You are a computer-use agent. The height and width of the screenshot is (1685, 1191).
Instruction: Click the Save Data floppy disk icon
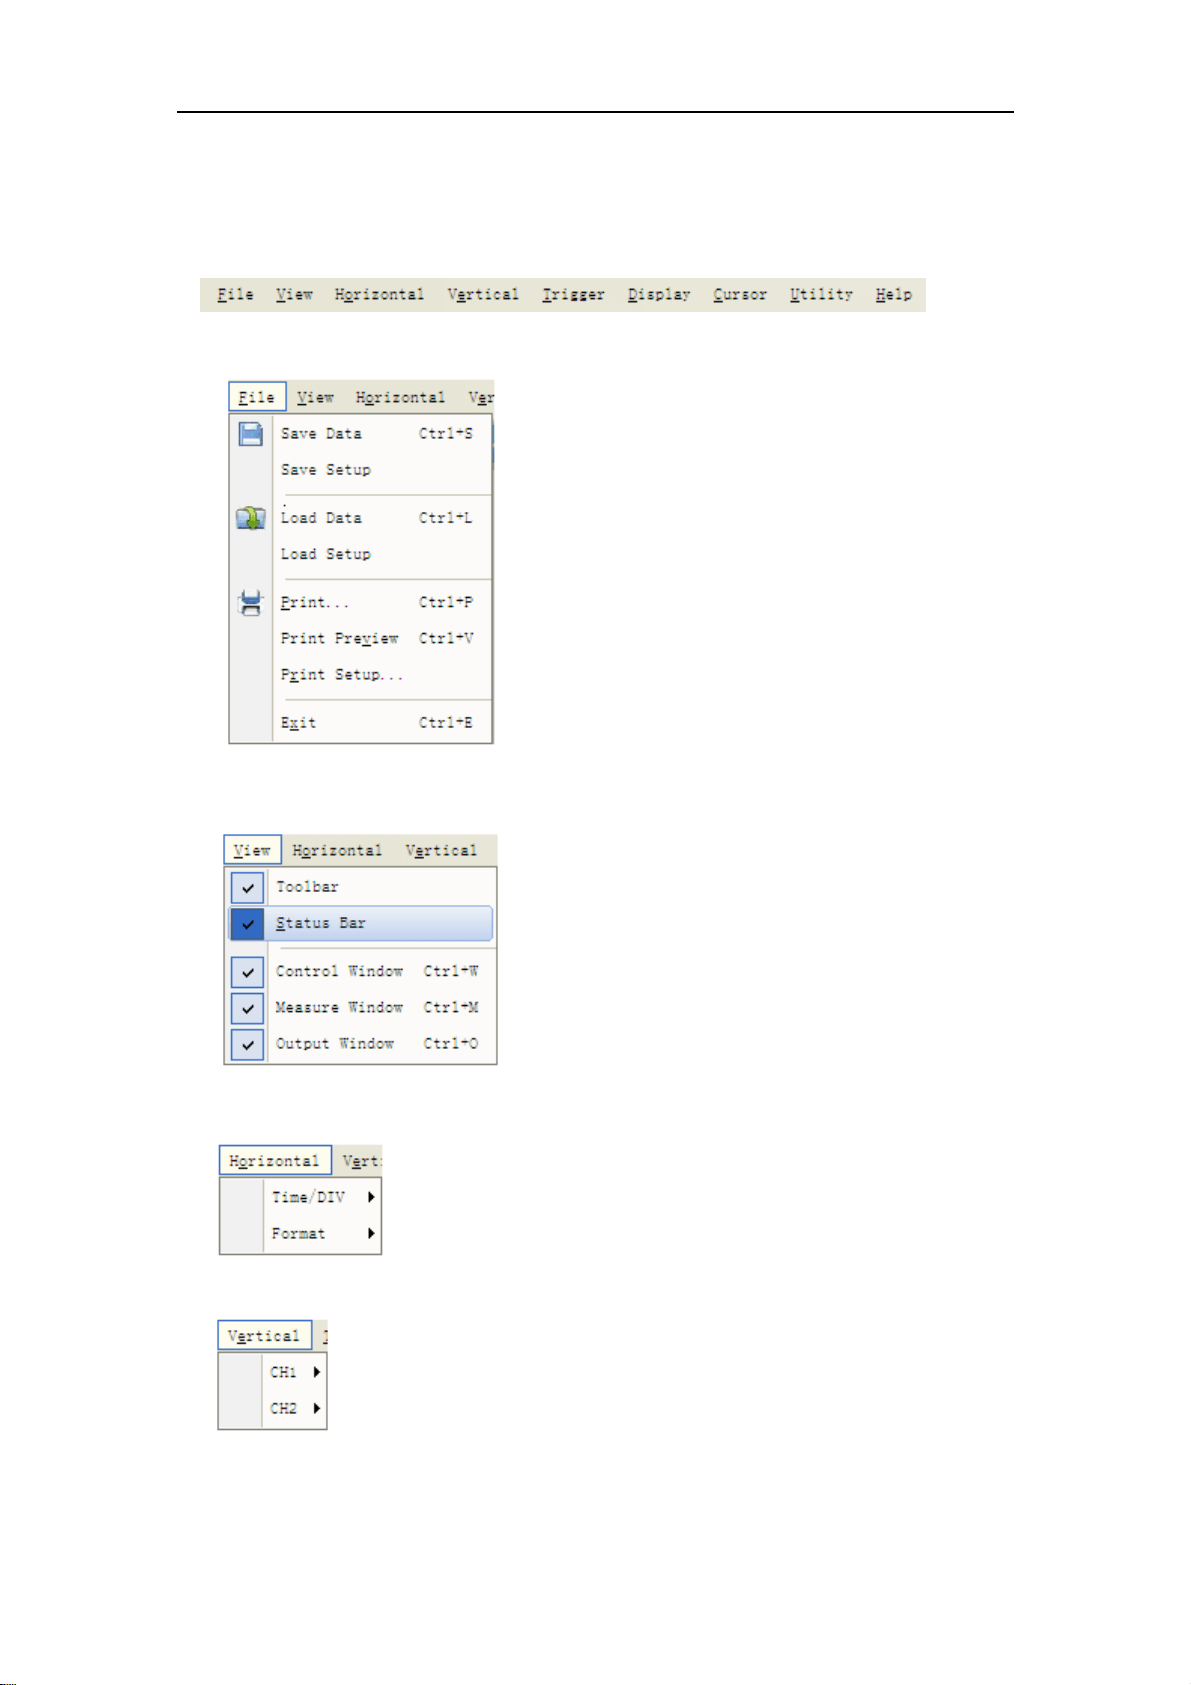click(x=251, y=433)
